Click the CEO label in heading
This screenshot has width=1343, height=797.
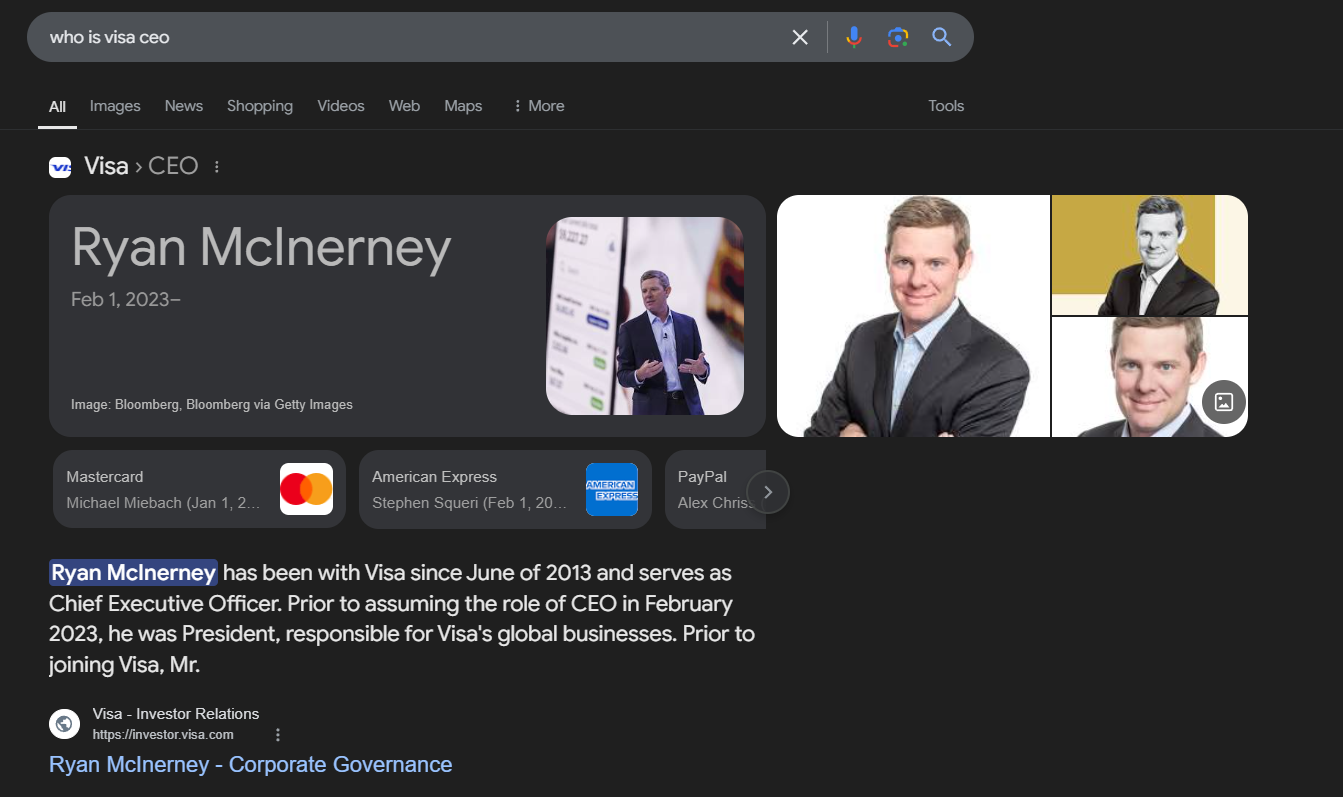[173, 166]
